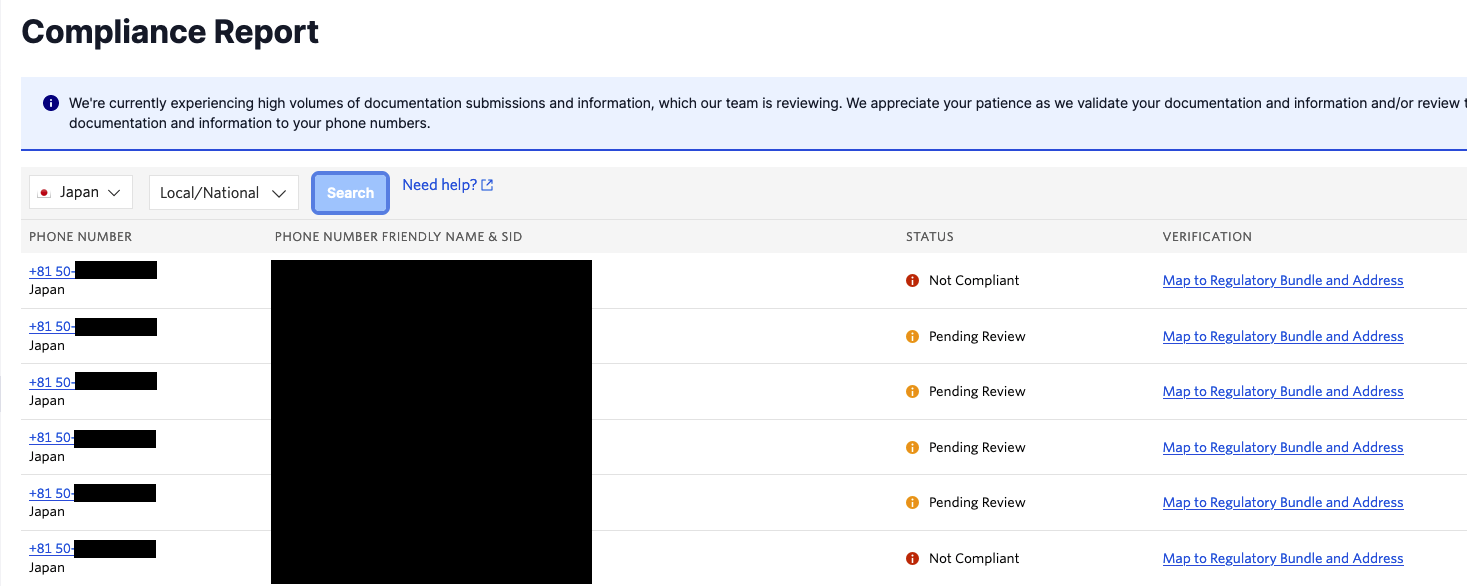Click the orange Pending Review icon in third row
The width and height of the screenshot is (1467, 586).
pyautogui.click(x=912, y=392)
